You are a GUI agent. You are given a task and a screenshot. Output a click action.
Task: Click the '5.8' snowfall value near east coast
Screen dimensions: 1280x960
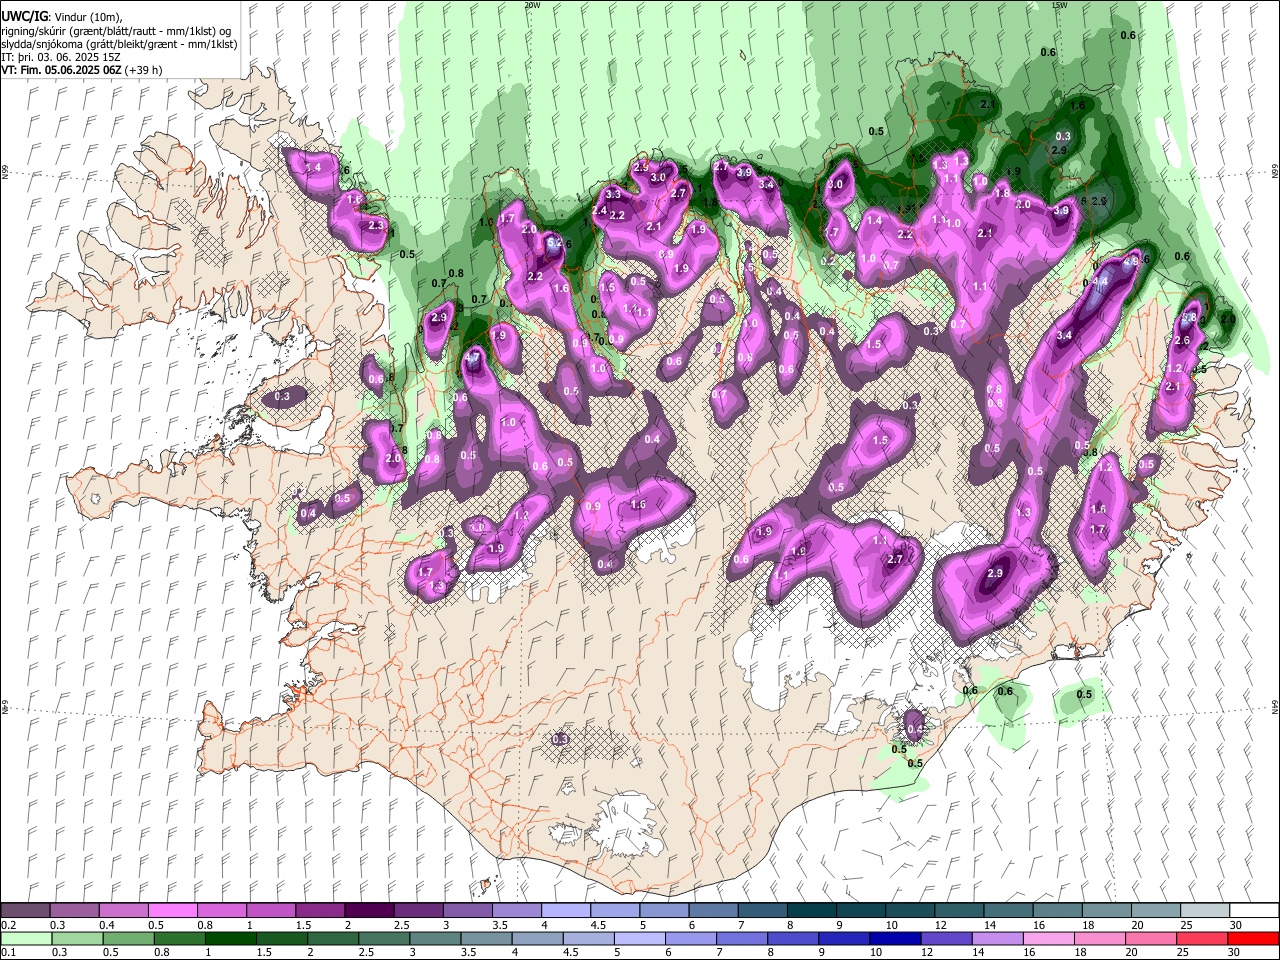point(1190,317)
